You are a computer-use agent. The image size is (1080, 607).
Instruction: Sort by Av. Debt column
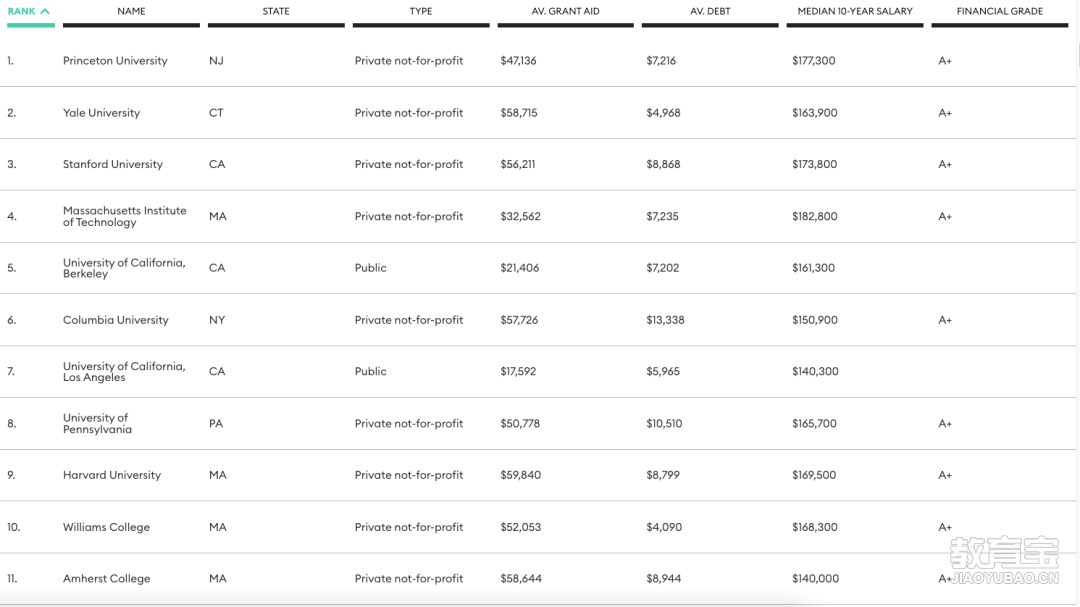(x=710, y=11)
